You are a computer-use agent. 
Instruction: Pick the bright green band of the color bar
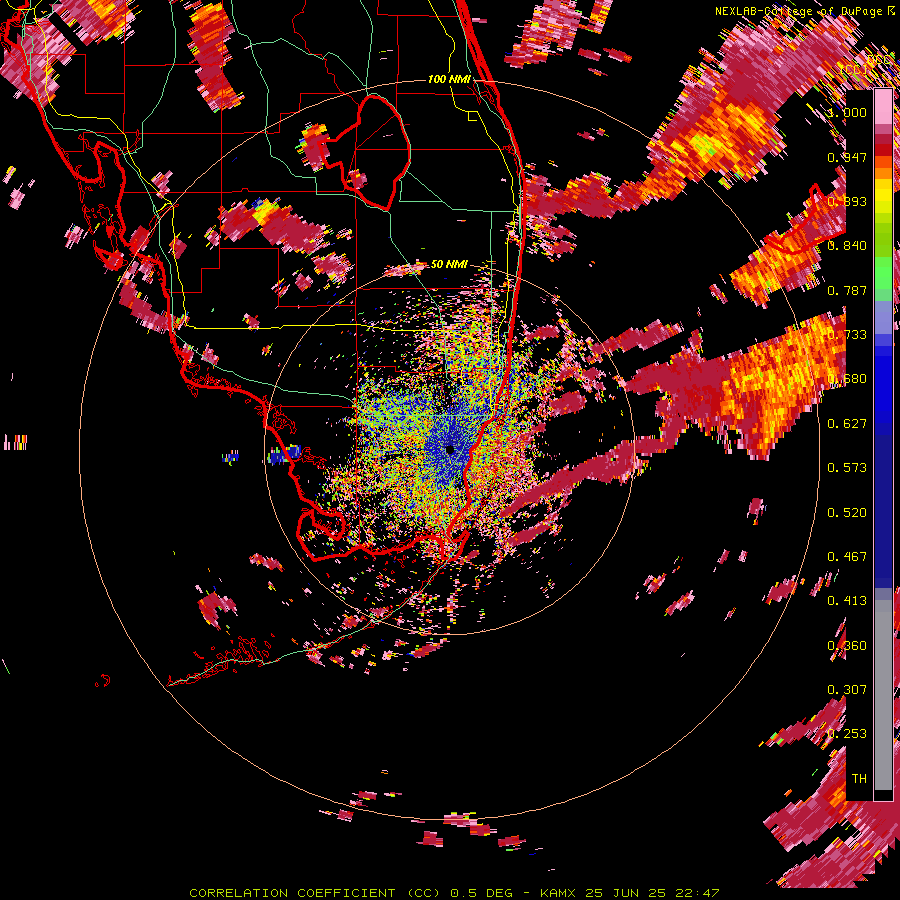883,273
